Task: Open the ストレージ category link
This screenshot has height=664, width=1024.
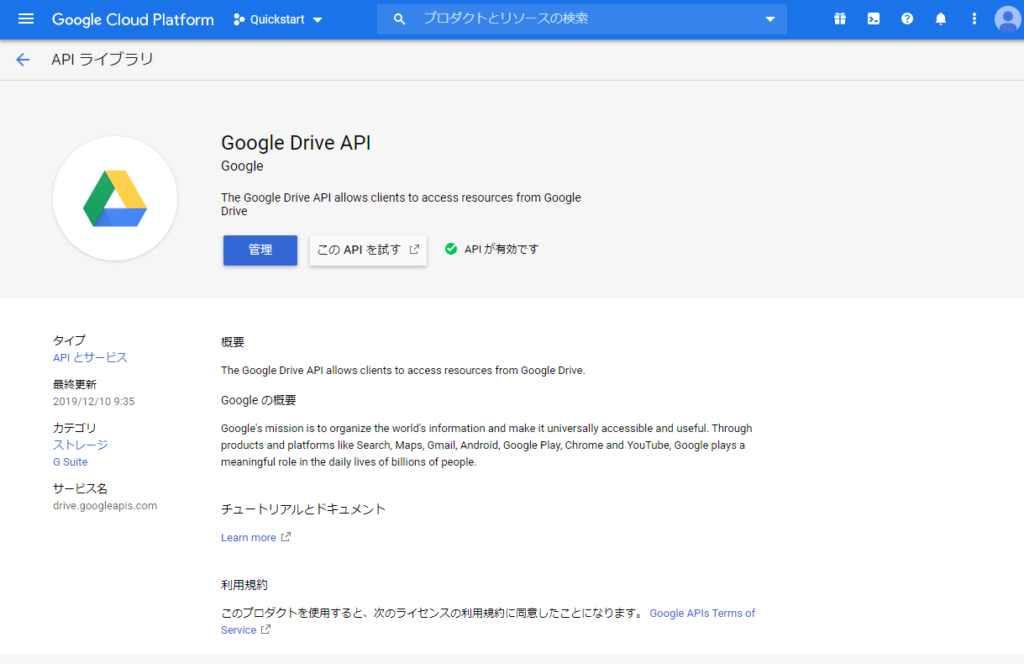Action: point(80,445)
